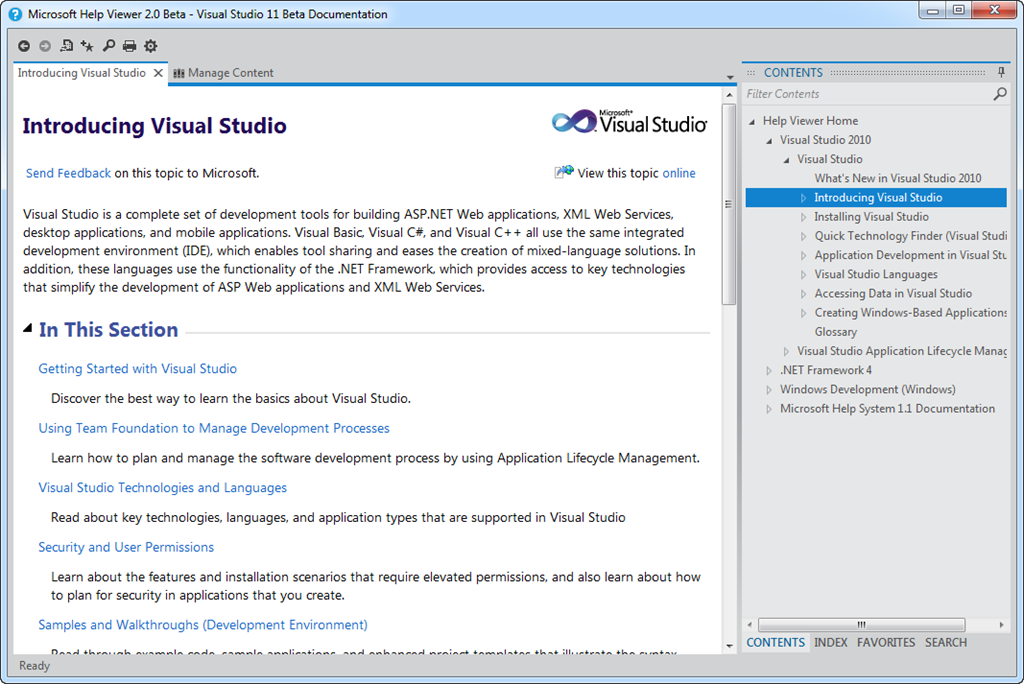This screenshot has width=1024, height=684.
Task: Expand Windows Development (Windows) node
Action: tap(769, 390)
